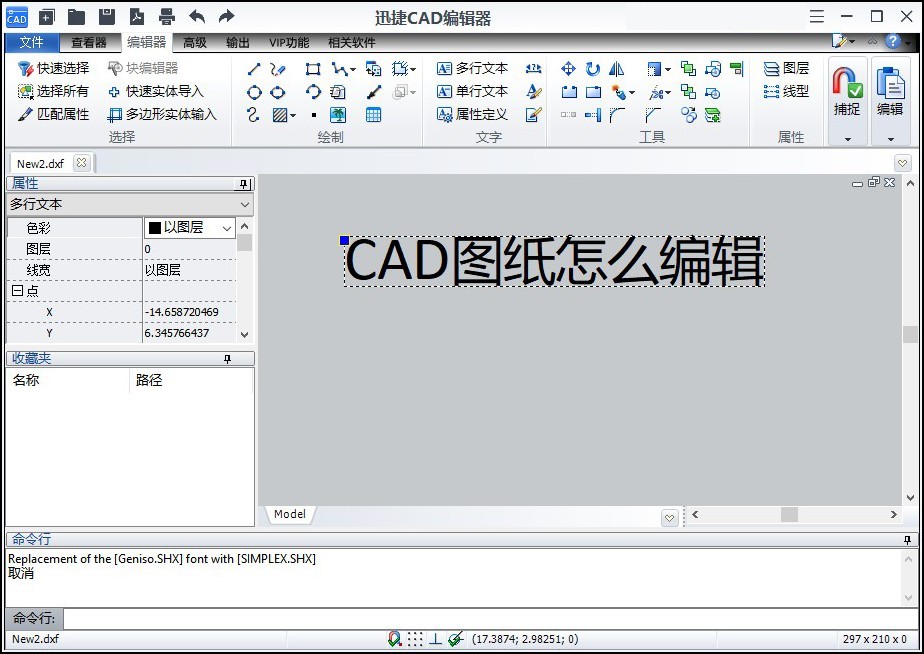Click the 选择所有 select all button
924x654 pixels.
[55, 91]
